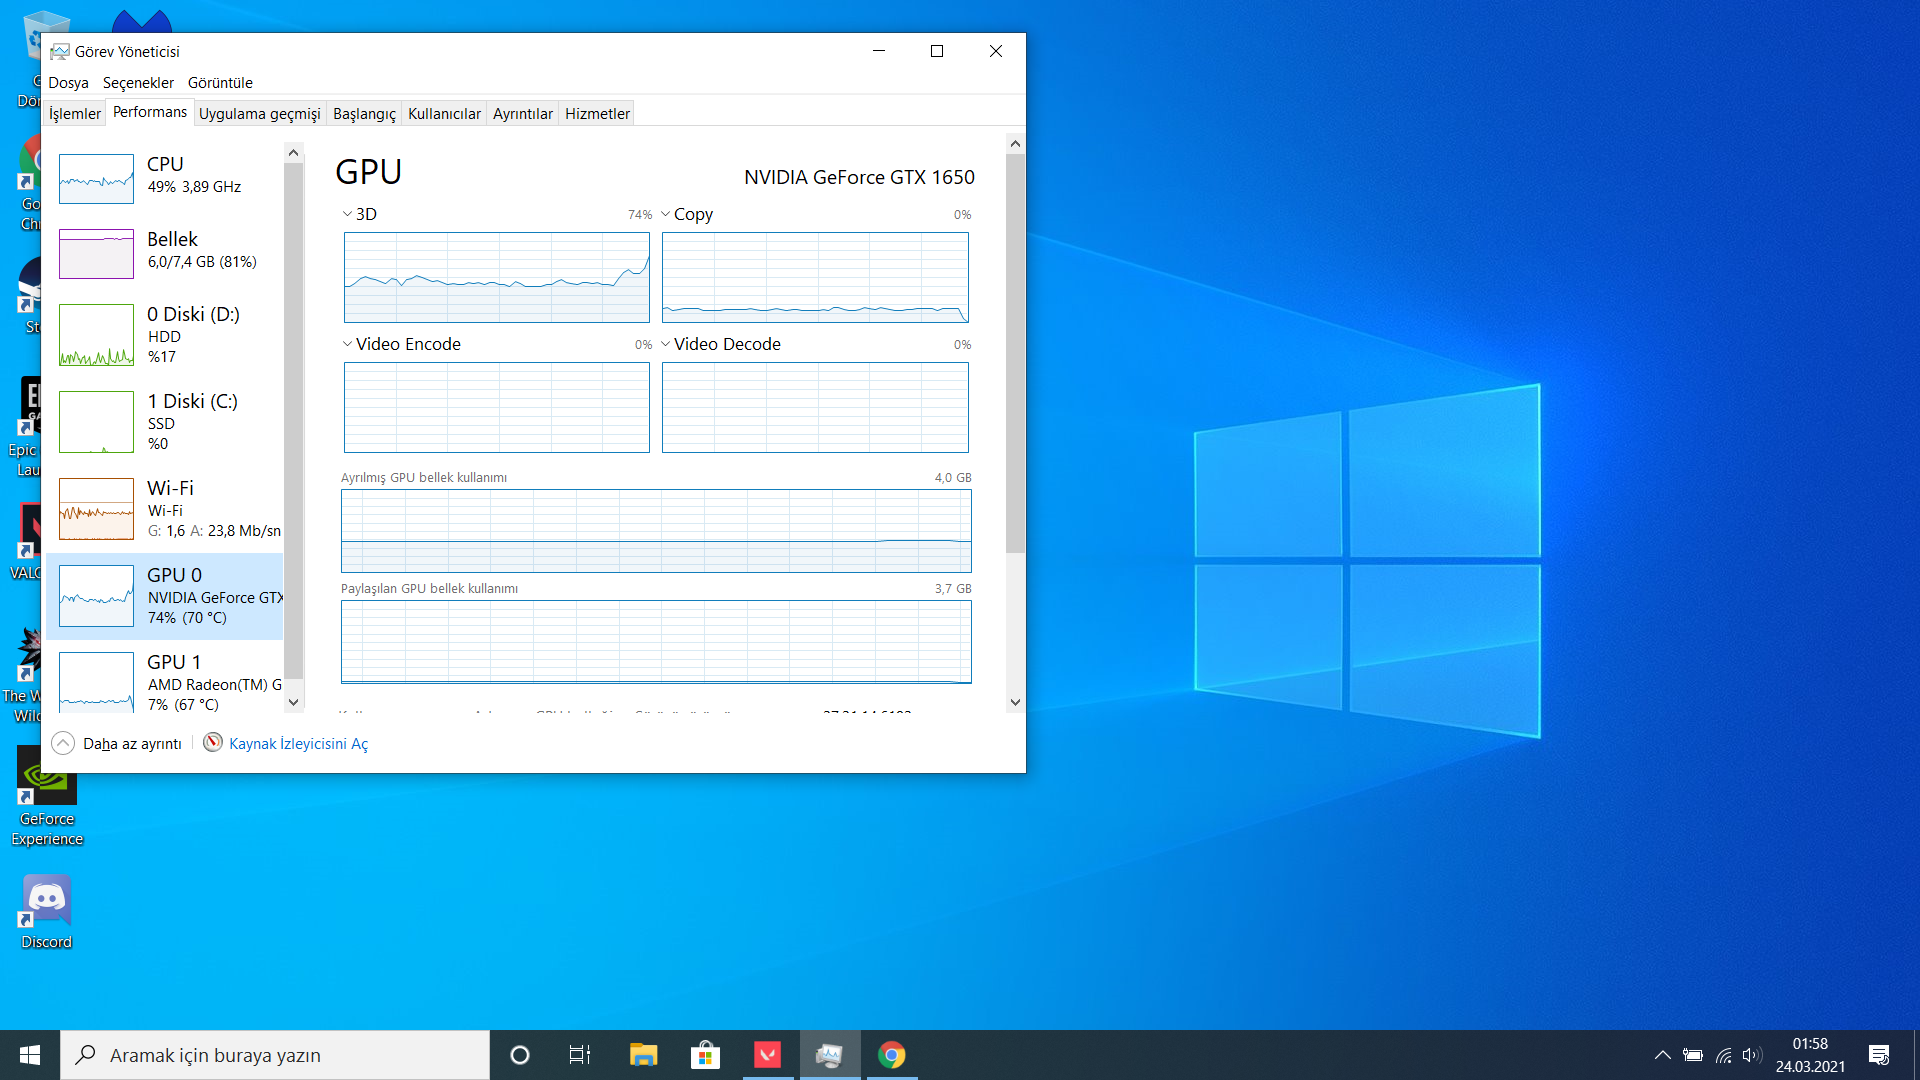Click the Resource Monitor icon beside Kaynak İzleyicisini Aç
Screen dimensions: 1920x1080
pos(213,742)
